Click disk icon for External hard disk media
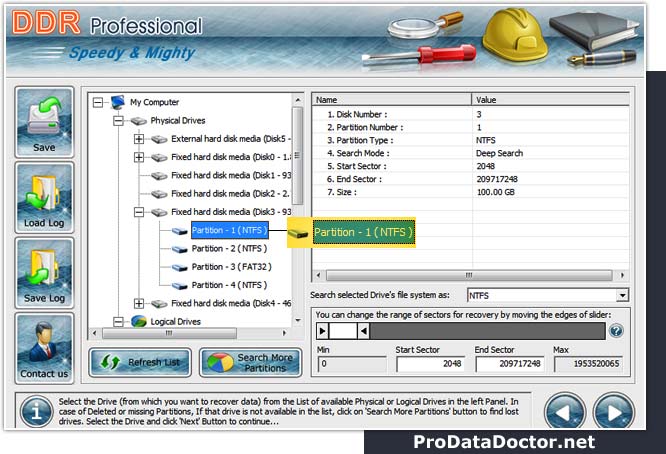 click(x=159, y=139)
